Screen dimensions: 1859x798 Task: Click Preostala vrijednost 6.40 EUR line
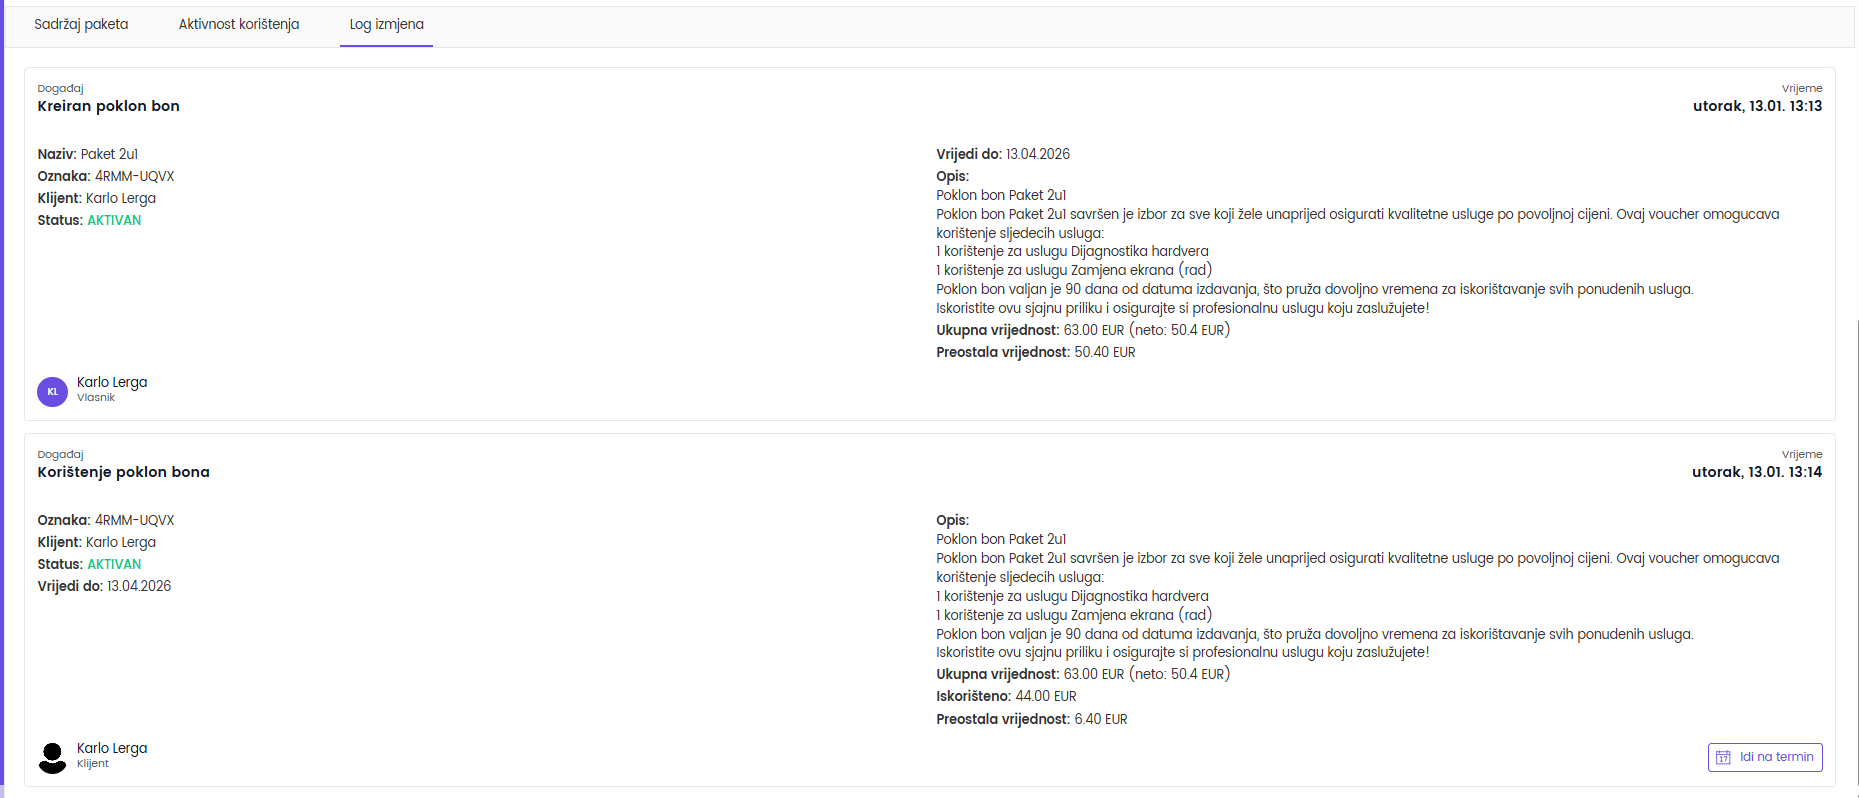coord(1031,719)
